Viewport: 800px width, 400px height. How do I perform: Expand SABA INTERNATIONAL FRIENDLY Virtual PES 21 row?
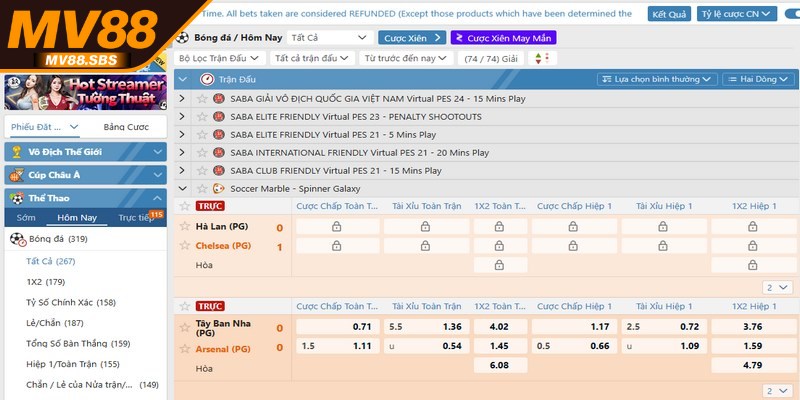pyautogui.click(x=182, y=153)
